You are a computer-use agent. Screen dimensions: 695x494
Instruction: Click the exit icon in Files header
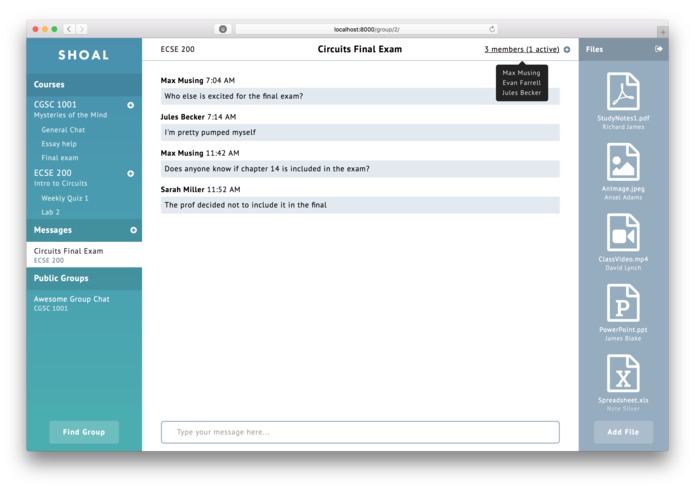pyautogui.click(x=659, y=49)
